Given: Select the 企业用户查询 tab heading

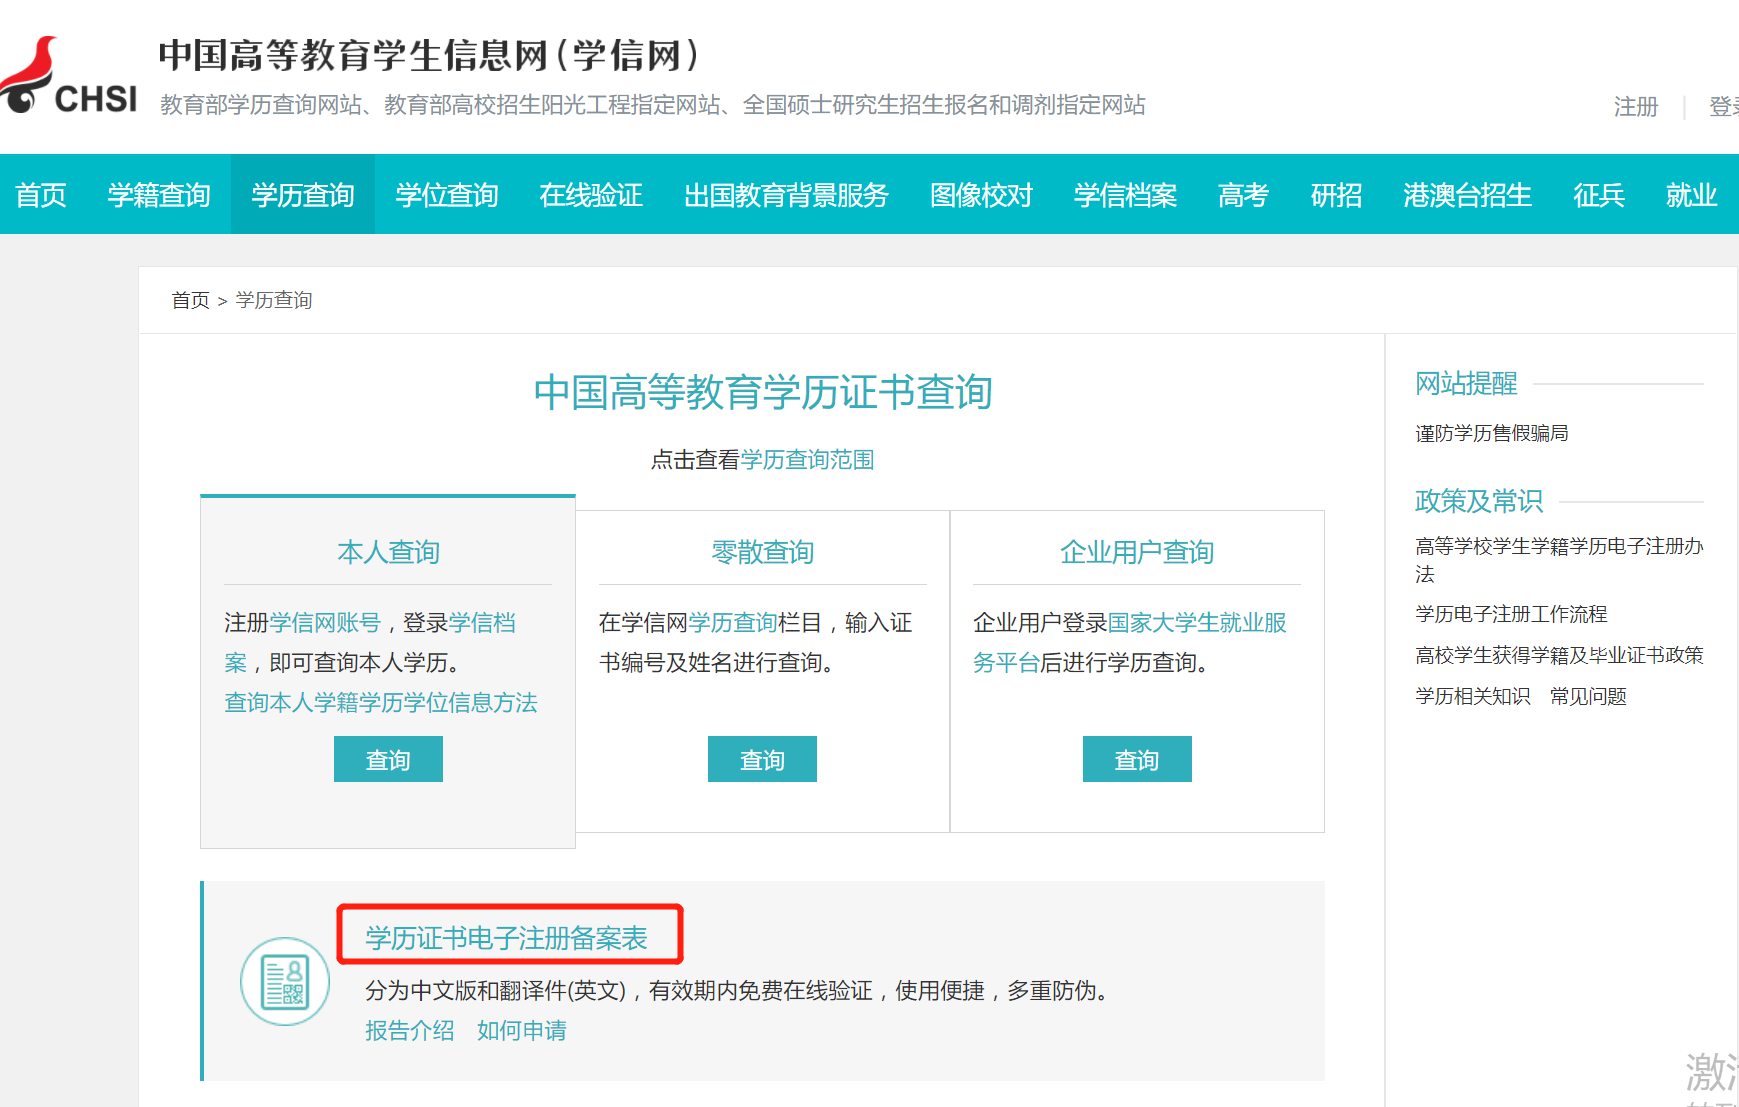Looking at the screenshot, I should point(1137,552).
